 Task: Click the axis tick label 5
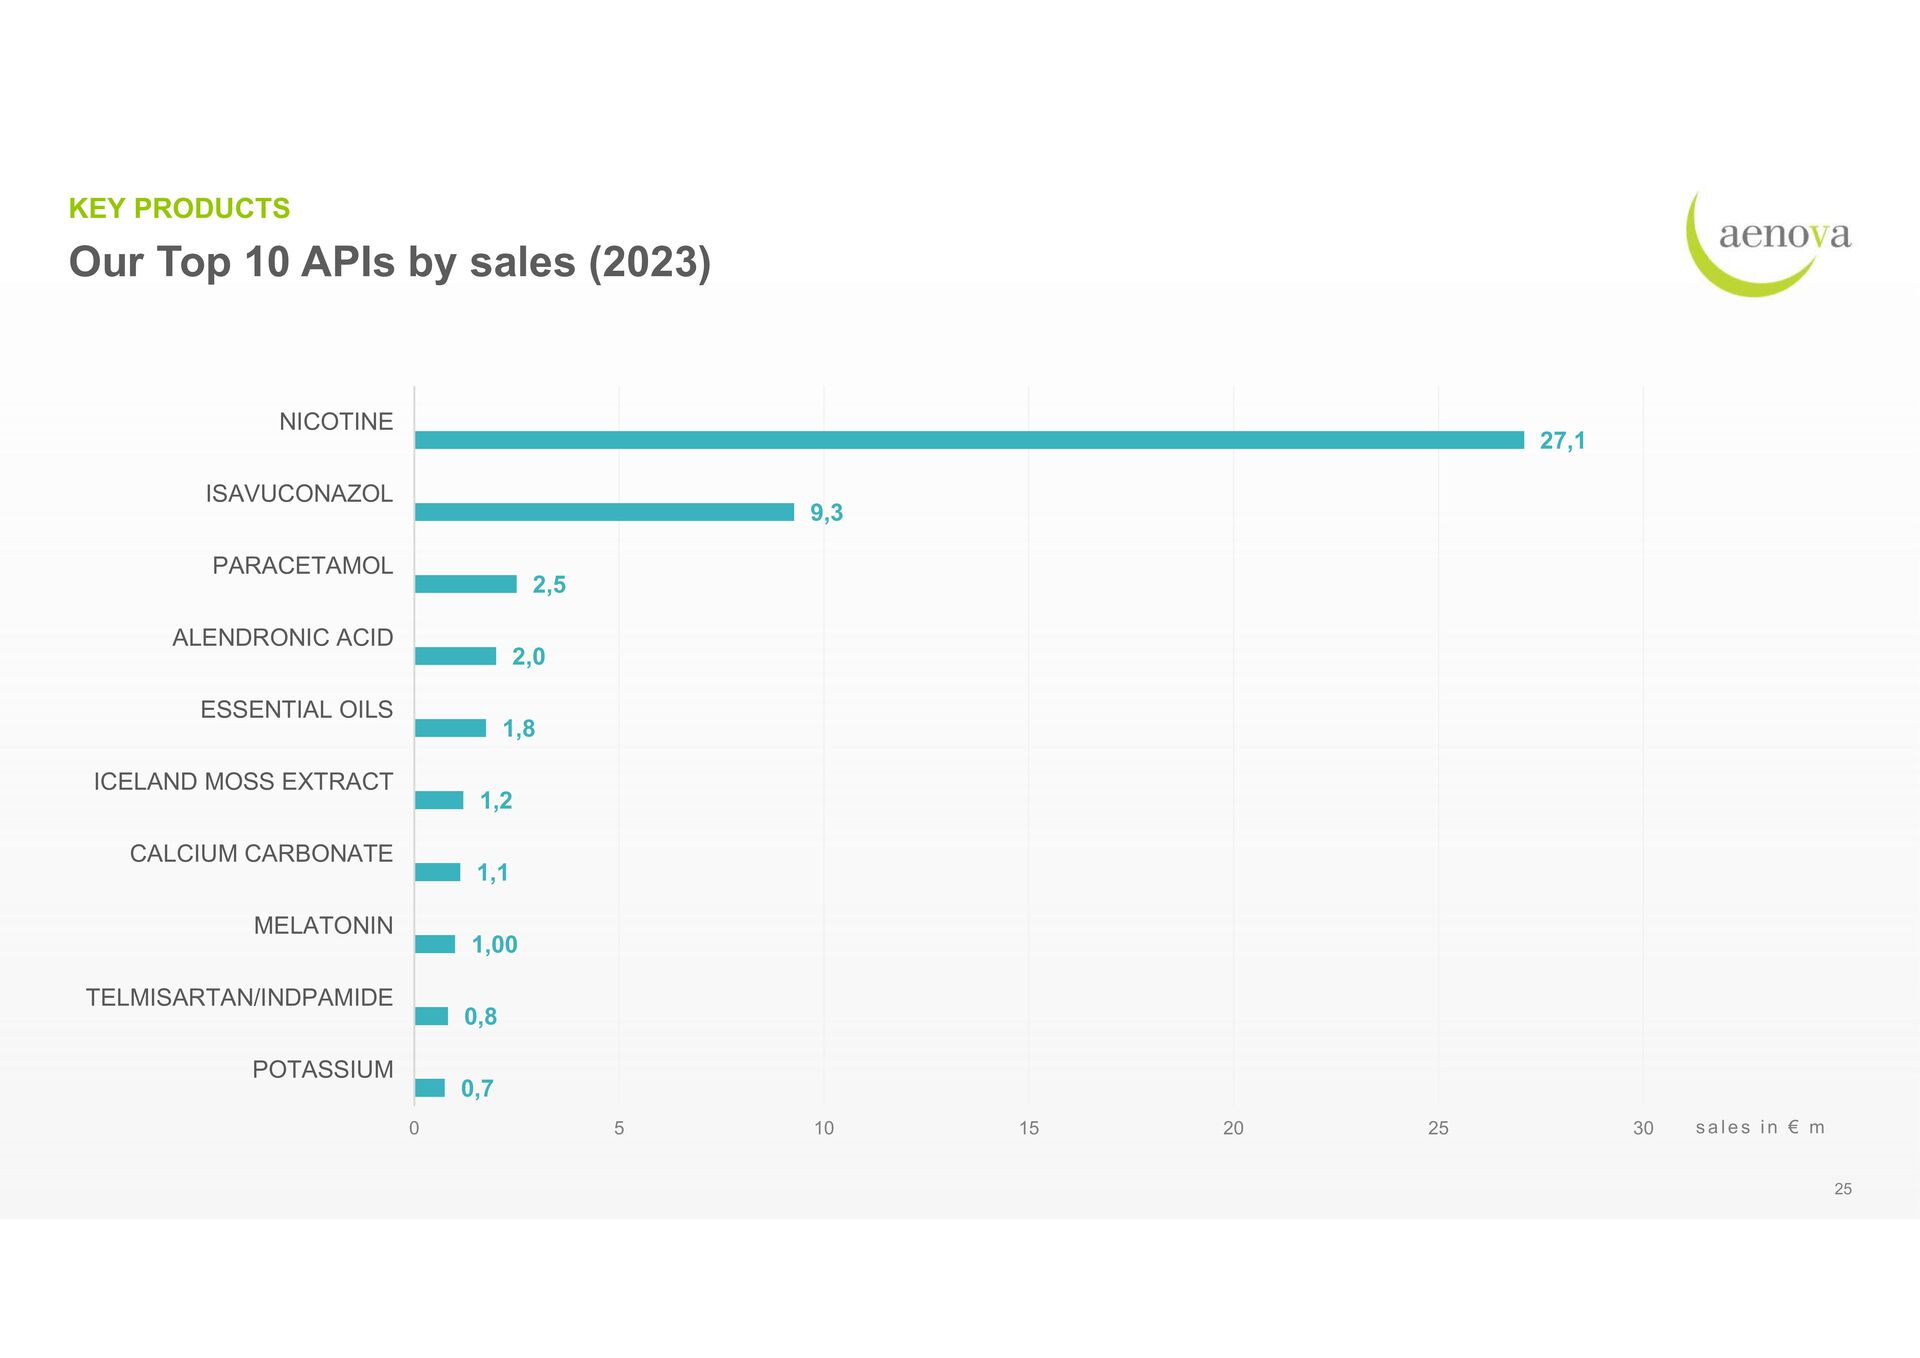point(619,1128)
